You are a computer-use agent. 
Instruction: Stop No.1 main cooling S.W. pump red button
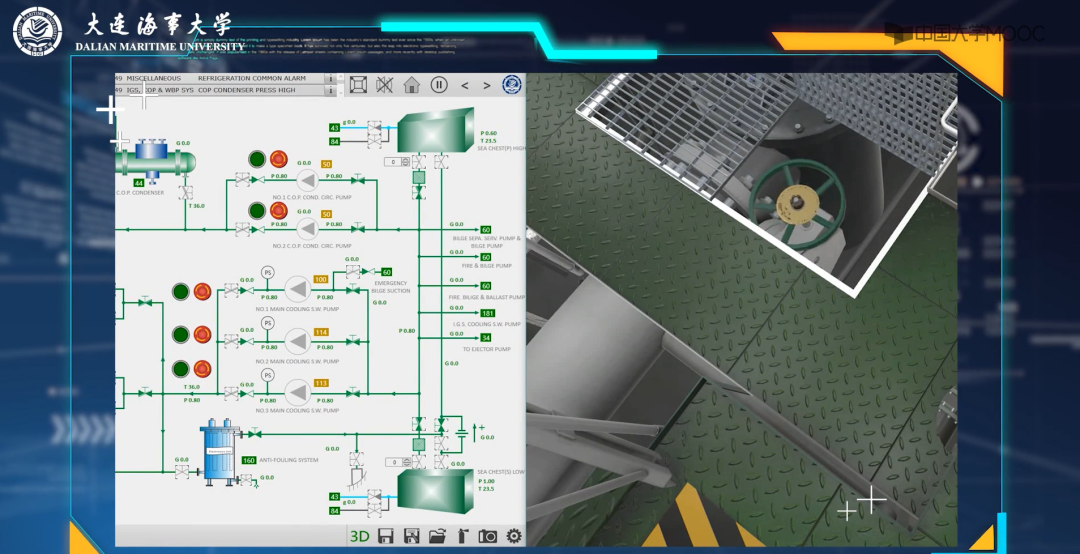point(202,291)
